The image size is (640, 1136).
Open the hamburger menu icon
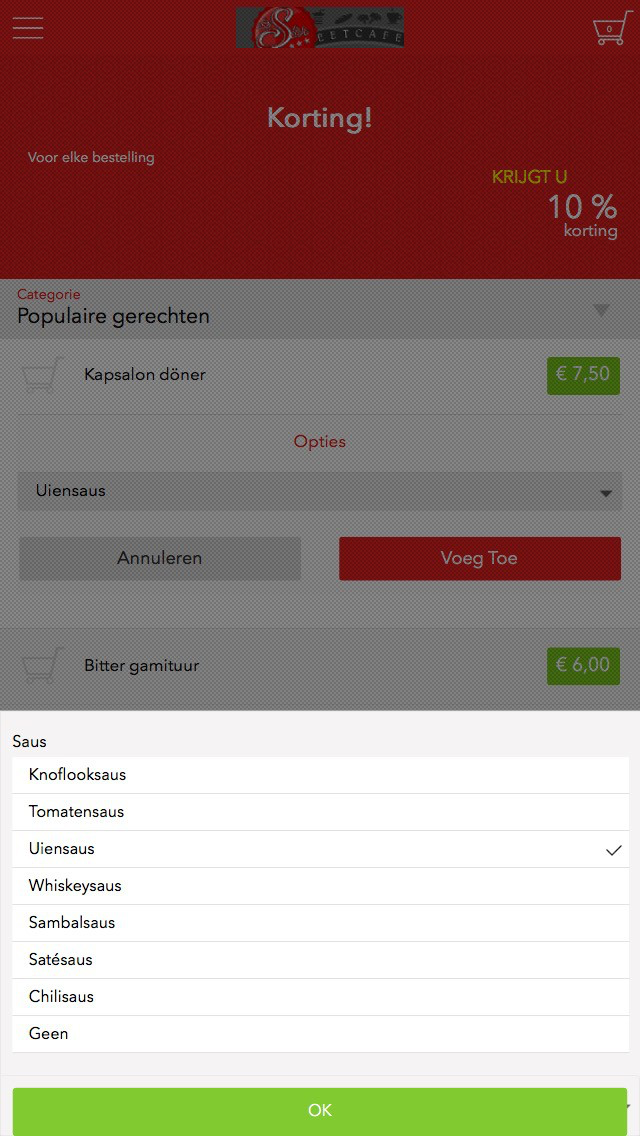[28, 28]
